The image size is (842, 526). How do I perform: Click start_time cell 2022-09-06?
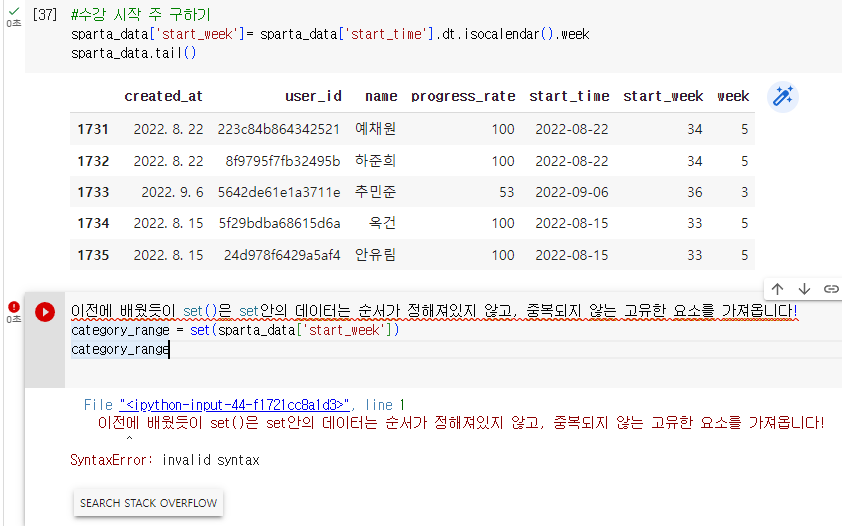coord(571,192)
